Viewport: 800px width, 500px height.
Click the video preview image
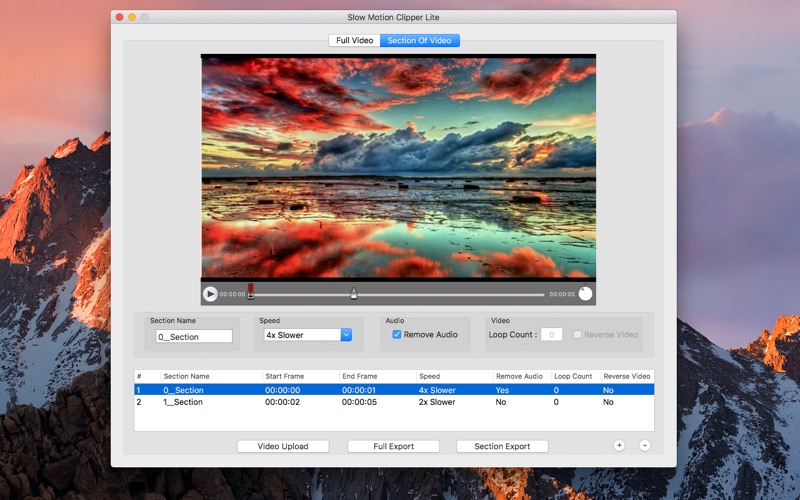(398, 166)
